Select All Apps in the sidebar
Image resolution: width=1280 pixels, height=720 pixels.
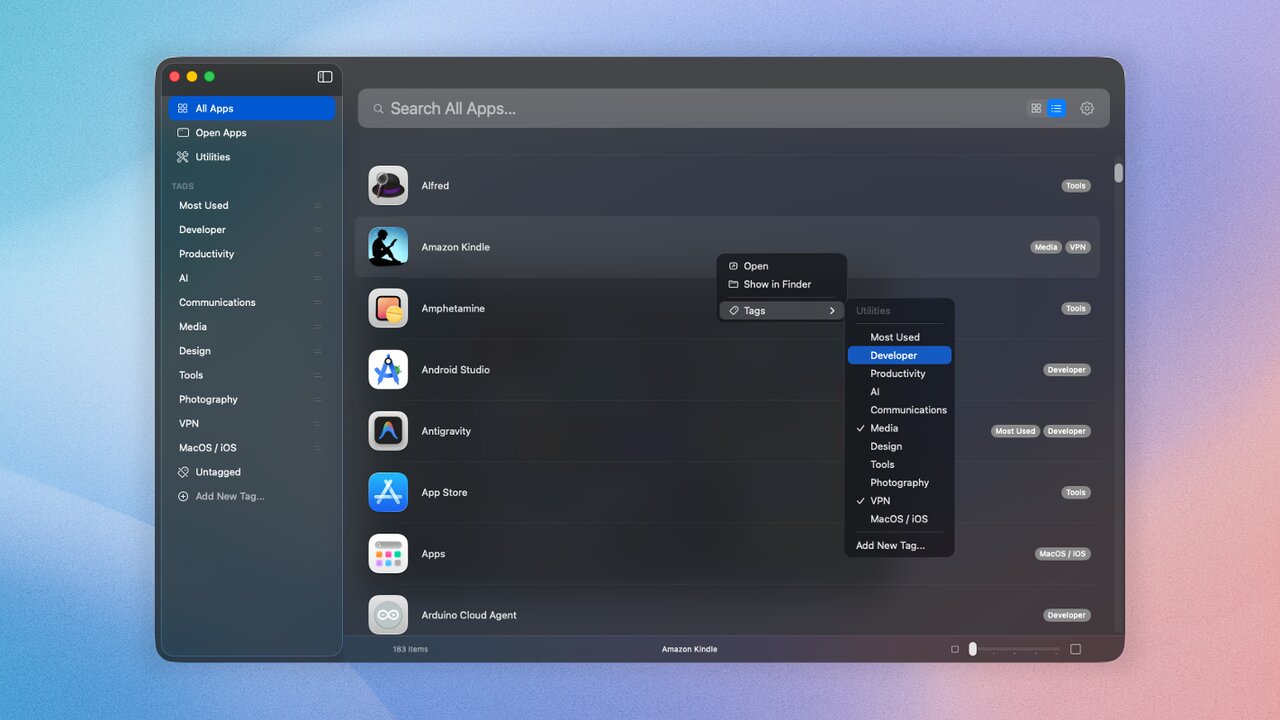[252, 108]
